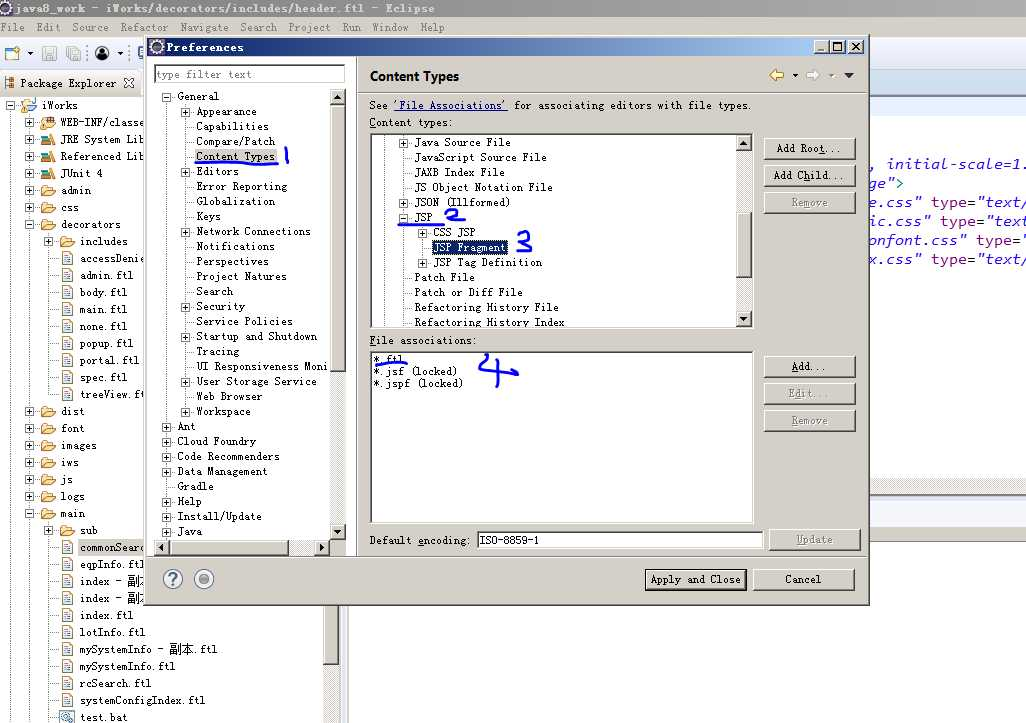Click the decorators folder icon

click(x=48, y=224)
